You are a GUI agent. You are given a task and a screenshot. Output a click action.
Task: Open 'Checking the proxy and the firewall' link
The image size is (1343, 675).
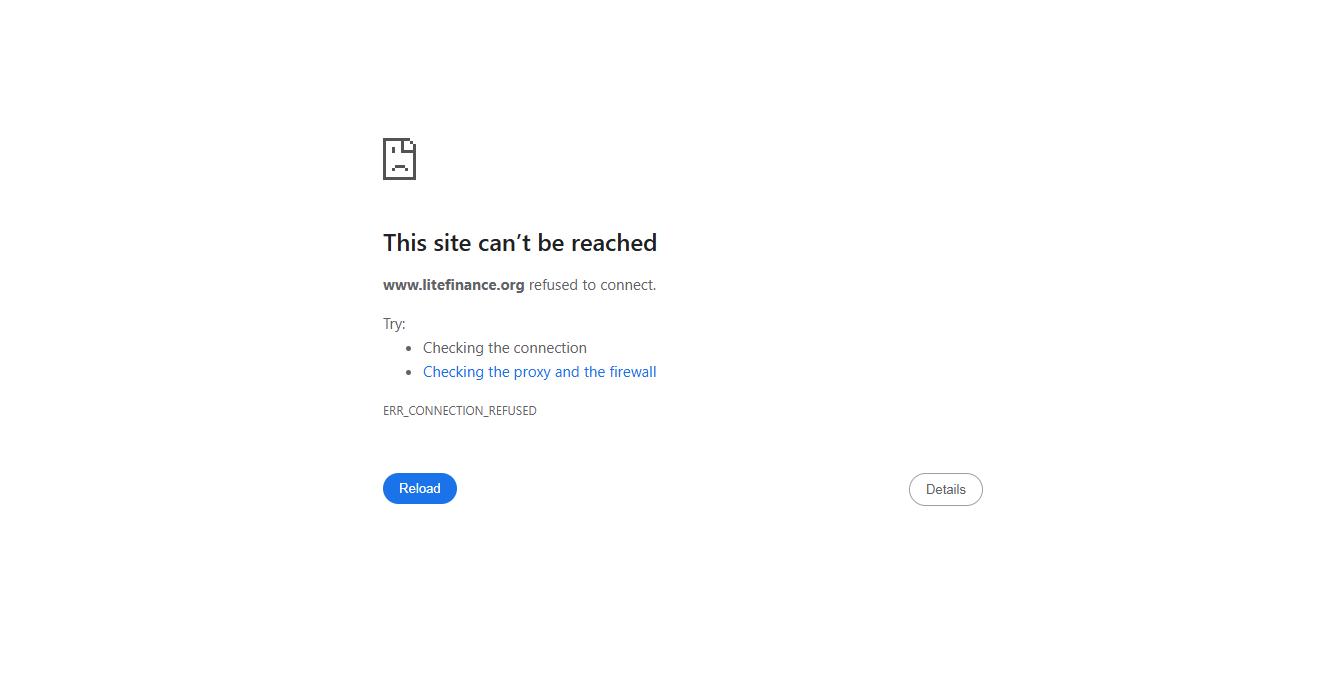(x=540, y=372)
